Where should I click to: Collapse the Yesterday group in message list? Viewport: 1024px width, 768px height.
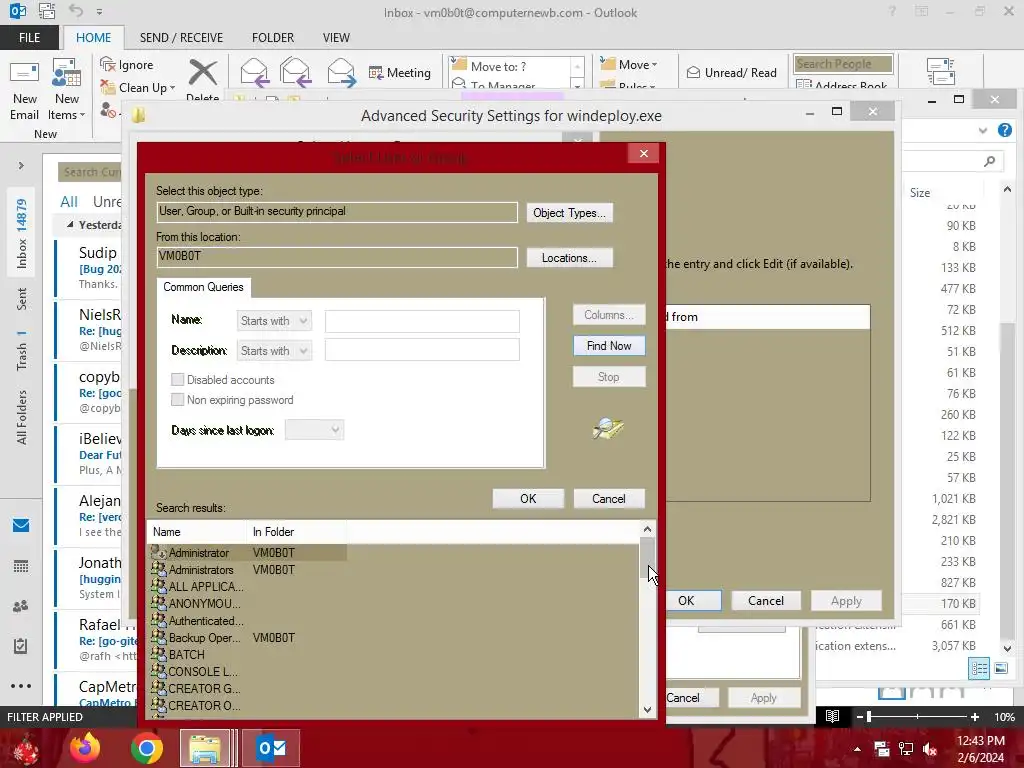coord(70,225)
